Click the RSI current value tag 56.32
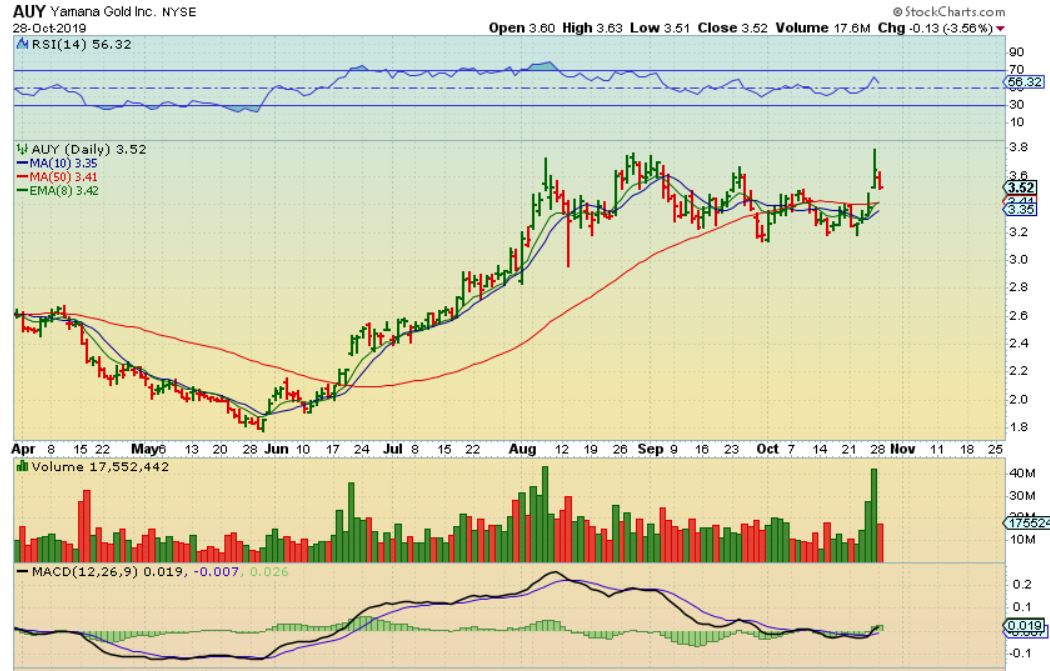 pyautogui.click(x=1025, y=82)
